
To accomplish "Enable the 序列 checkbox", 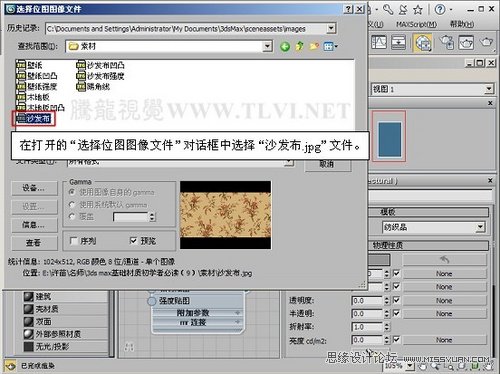I will click(73, 240).
